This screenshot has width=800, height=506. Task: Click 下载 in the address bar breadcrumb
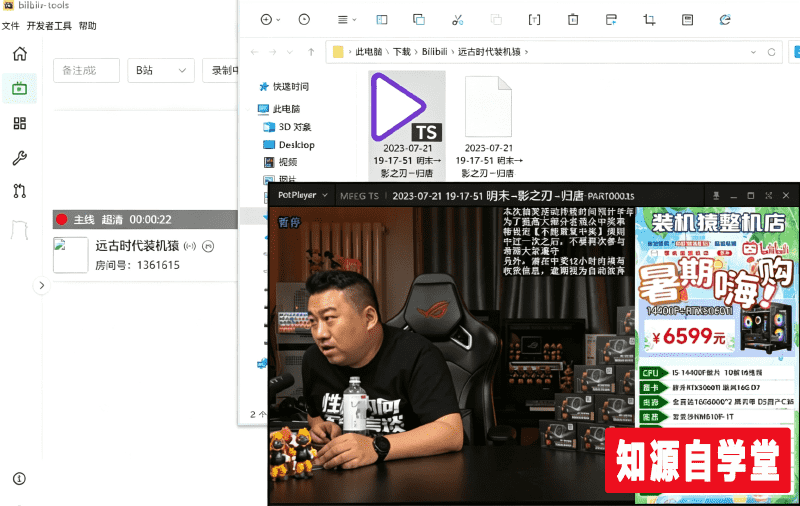coord(402,52)
